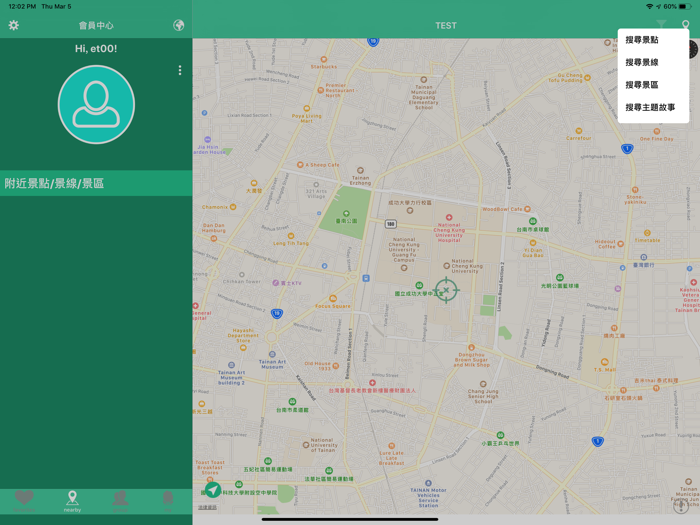Open the three-dot menu beside avatar

(180, 71)
